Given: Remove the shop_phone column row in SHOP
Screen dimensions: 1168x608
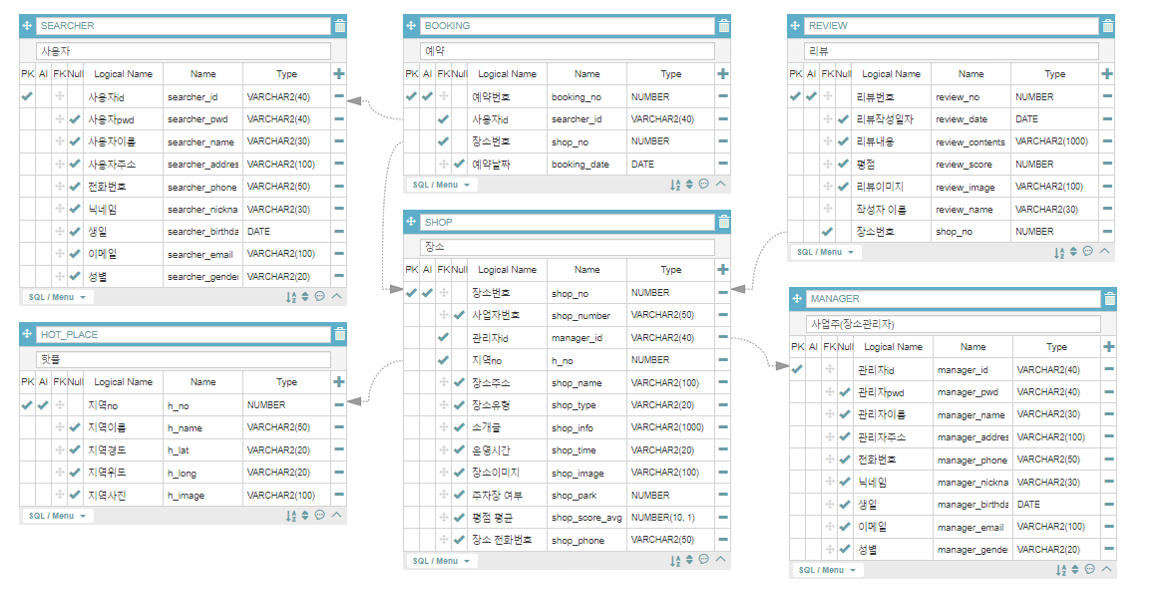Looking at the screenshot, I should coord(723,540).
